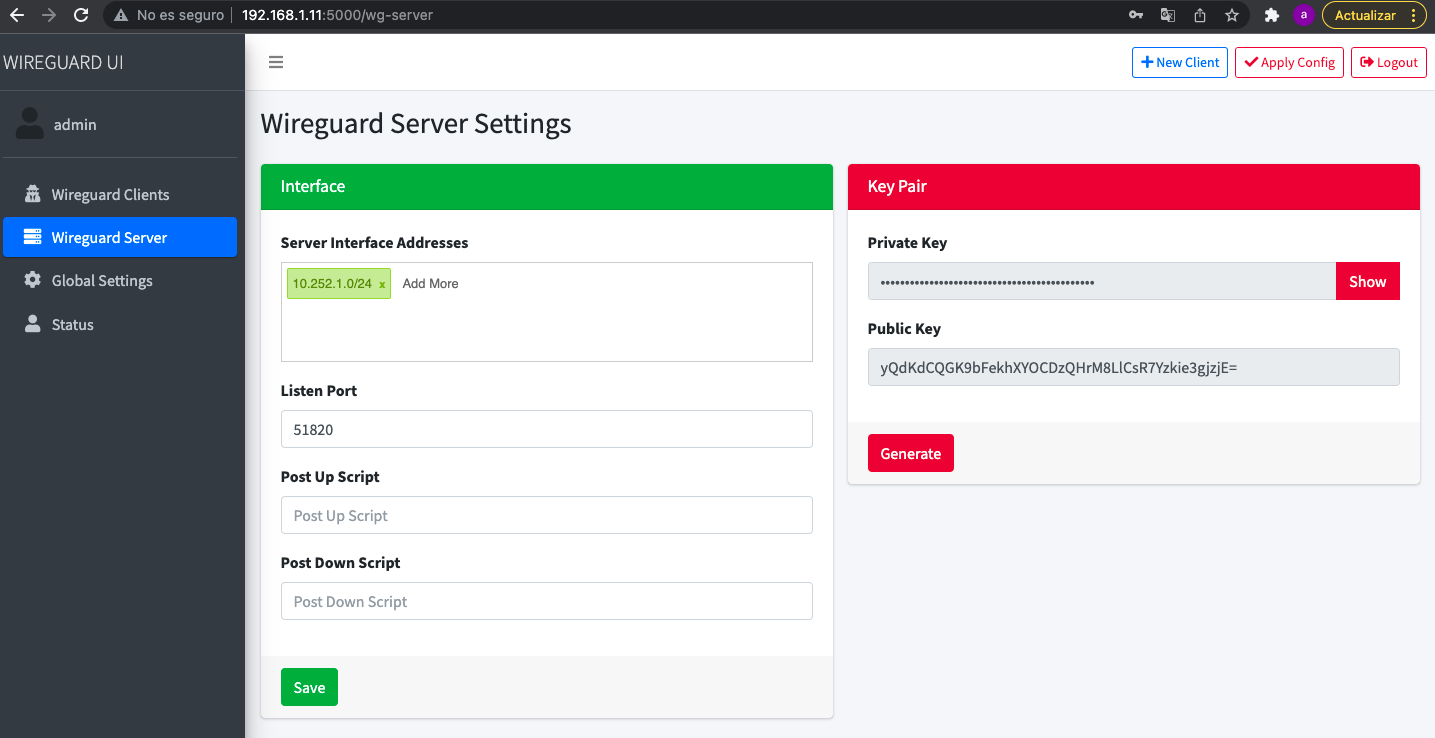Viewport: 1435px width, 738px height.
Task: Go to Global Settings page
Action: [102, 281]
